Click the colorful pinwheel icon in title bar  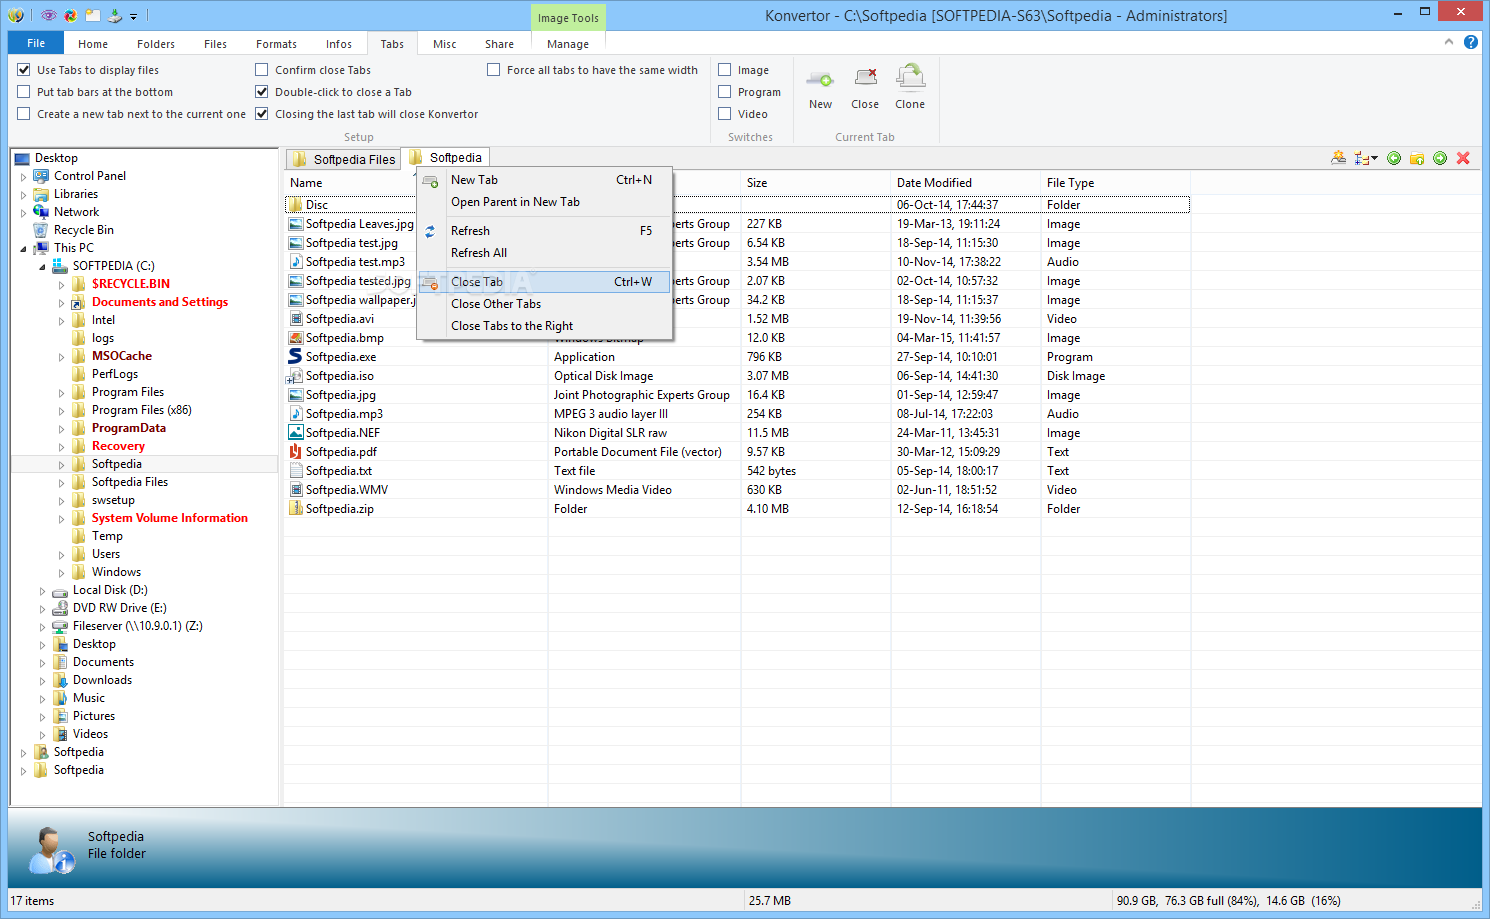(71, 15)
